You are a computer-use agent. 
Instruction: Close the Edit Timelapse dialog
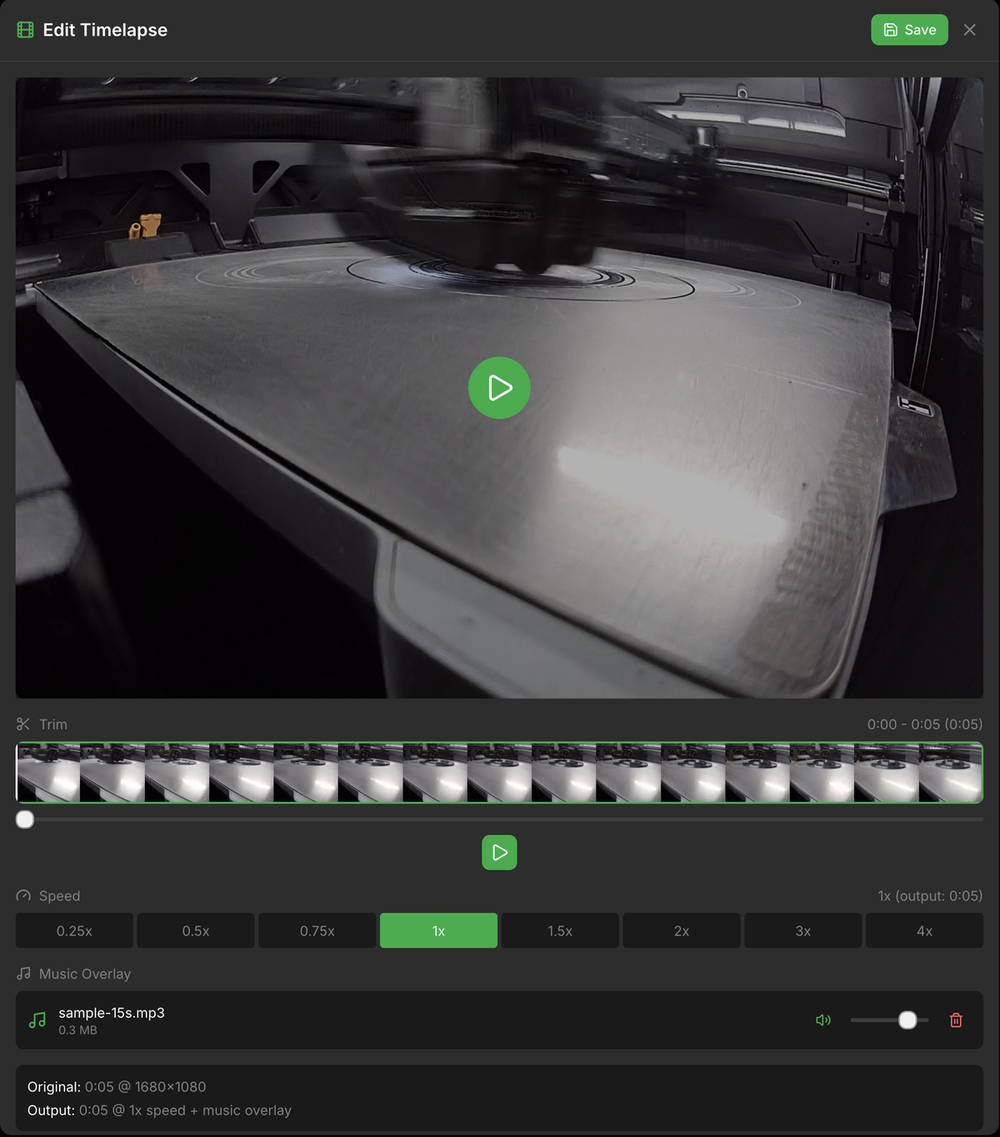click(969, 29)
